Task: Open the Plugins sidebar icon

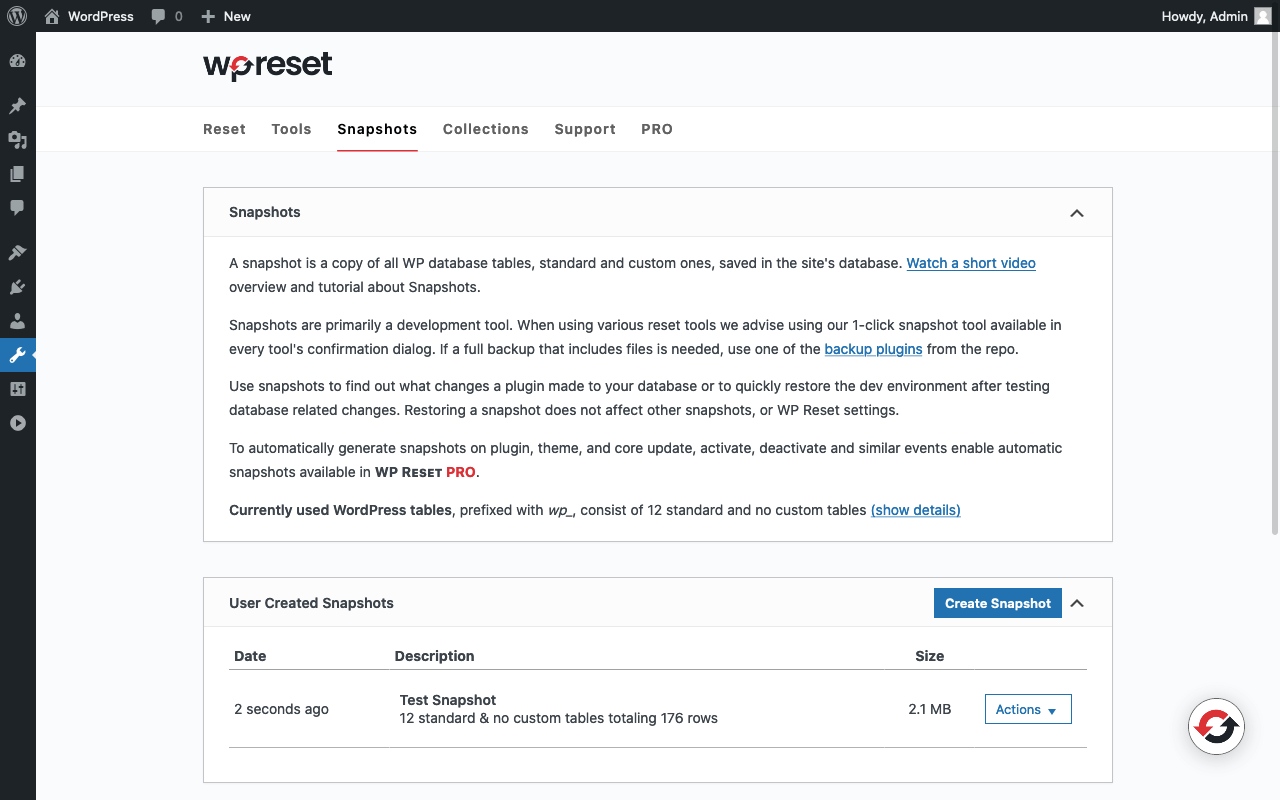Action: [x=17, y=287]
